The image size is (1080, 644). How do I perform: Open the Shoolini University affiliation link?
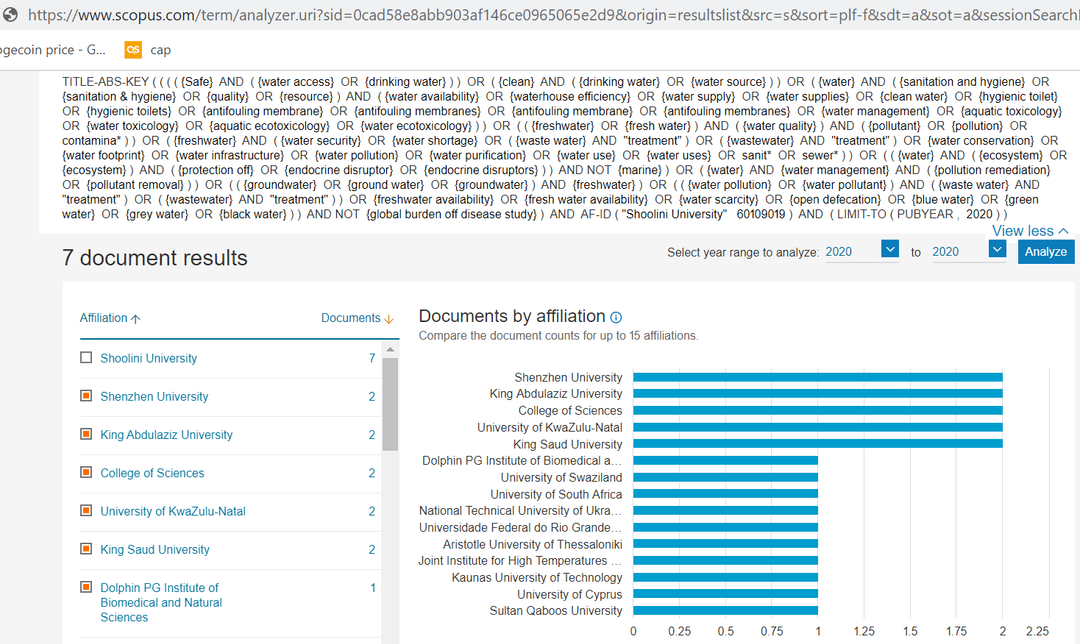tap(149, 358)
